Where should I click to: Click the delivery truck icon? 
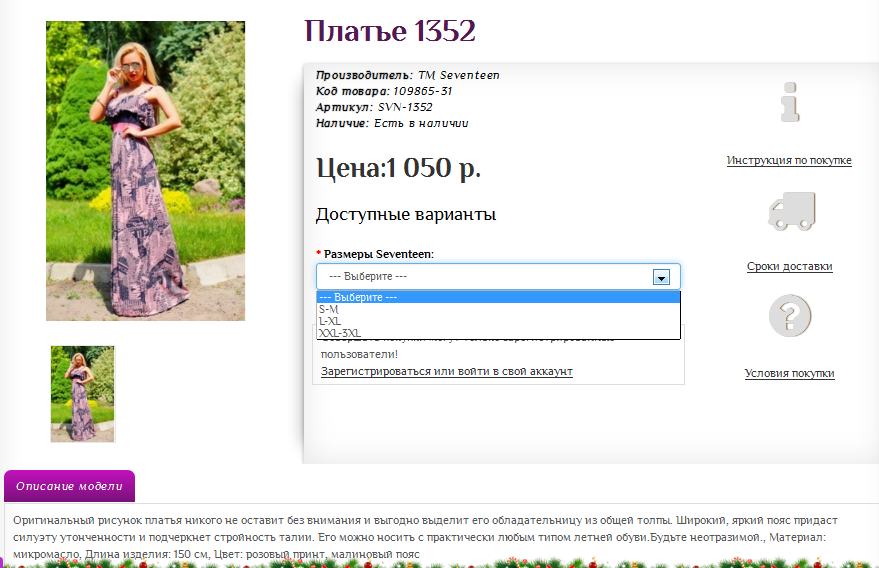coord(792,211)
